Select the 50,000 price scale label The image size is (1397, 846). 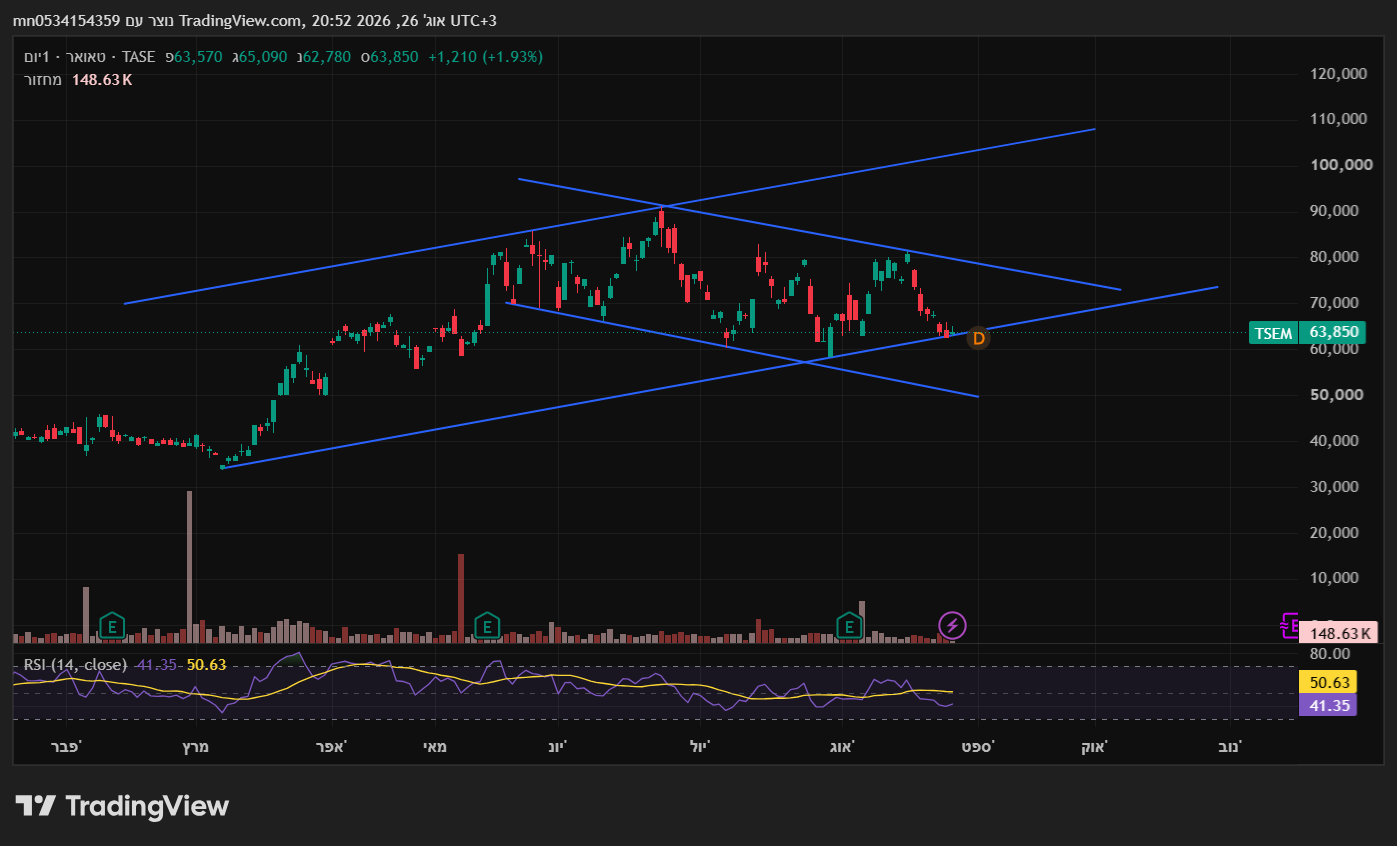pyautogui.click(x=1337, y=395)
